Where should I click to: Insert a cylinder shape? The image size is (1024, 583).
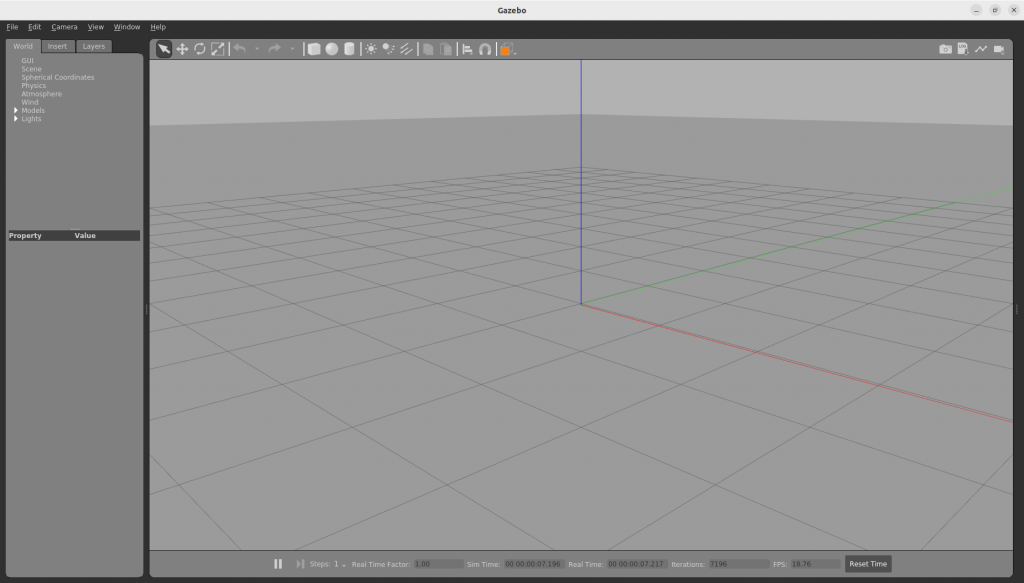(x=349, y=49)
